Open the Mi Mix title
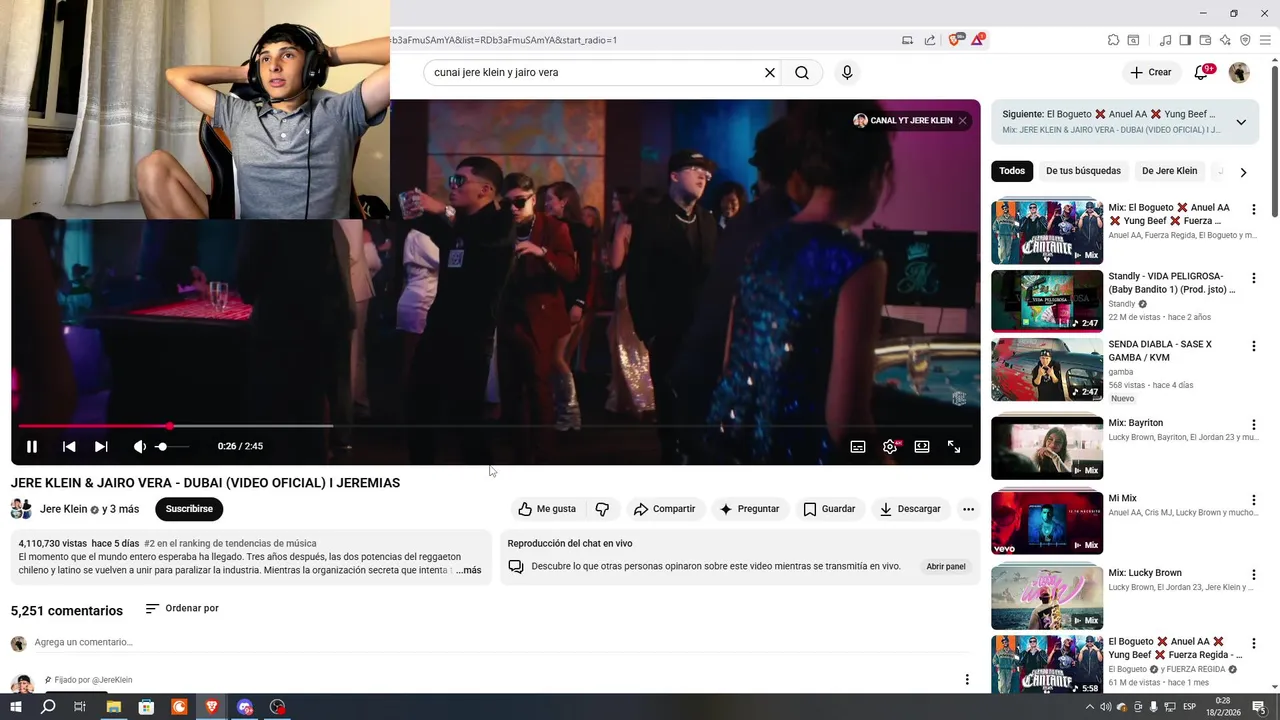 coord(1122,498)
